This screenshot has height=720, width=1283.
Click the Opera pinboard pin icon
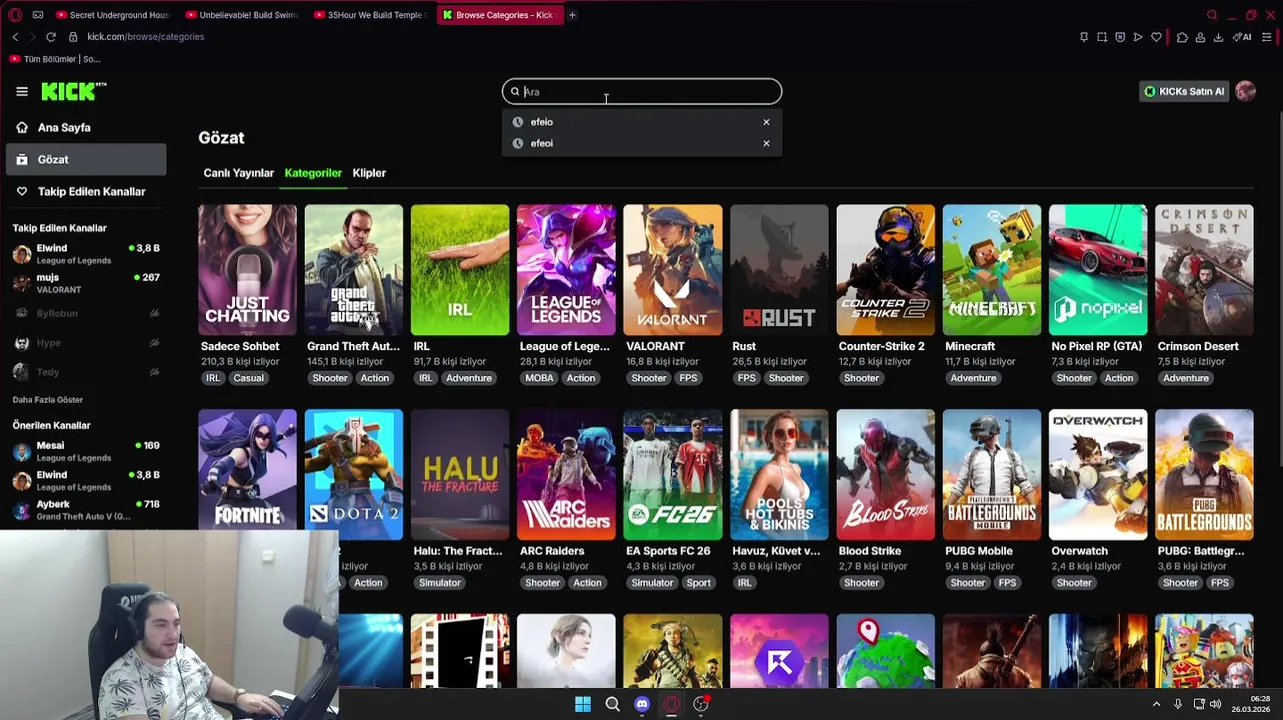click(1084, 37)
